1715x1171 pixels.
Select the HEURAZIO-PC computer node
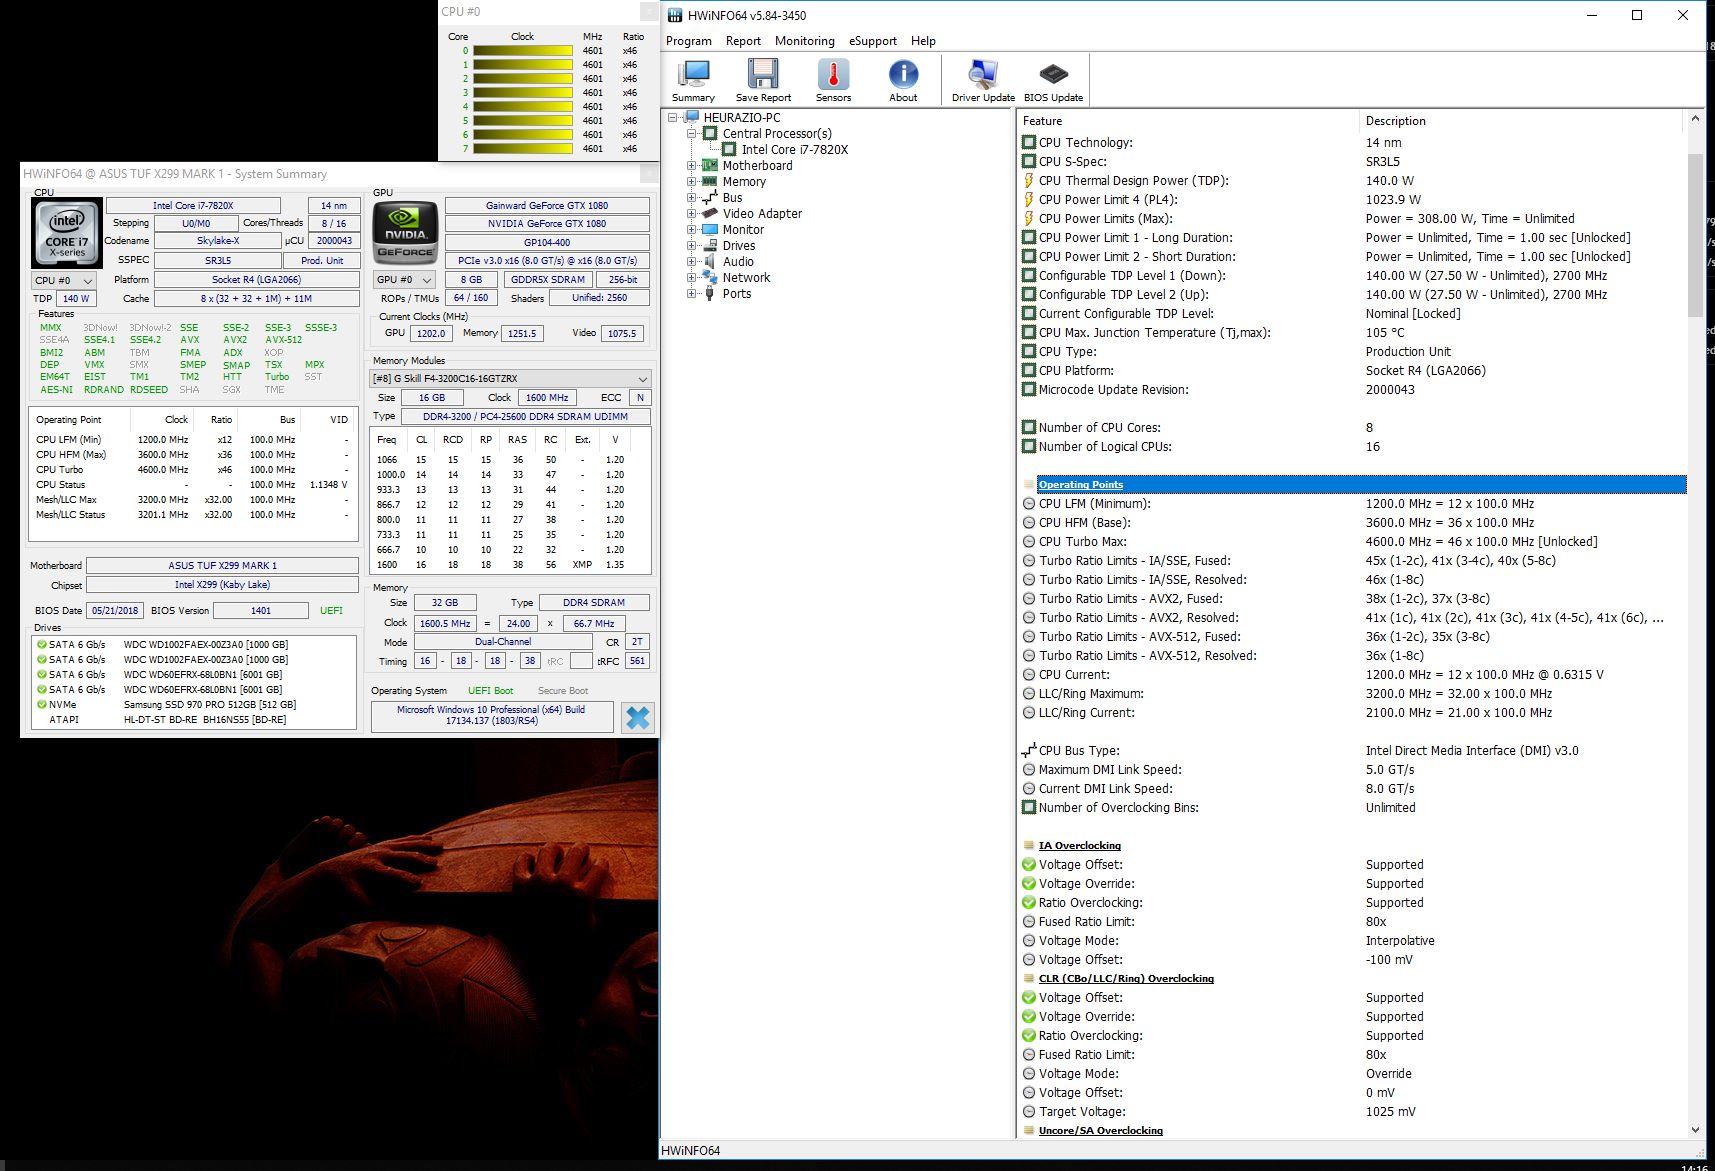[741, 117]
